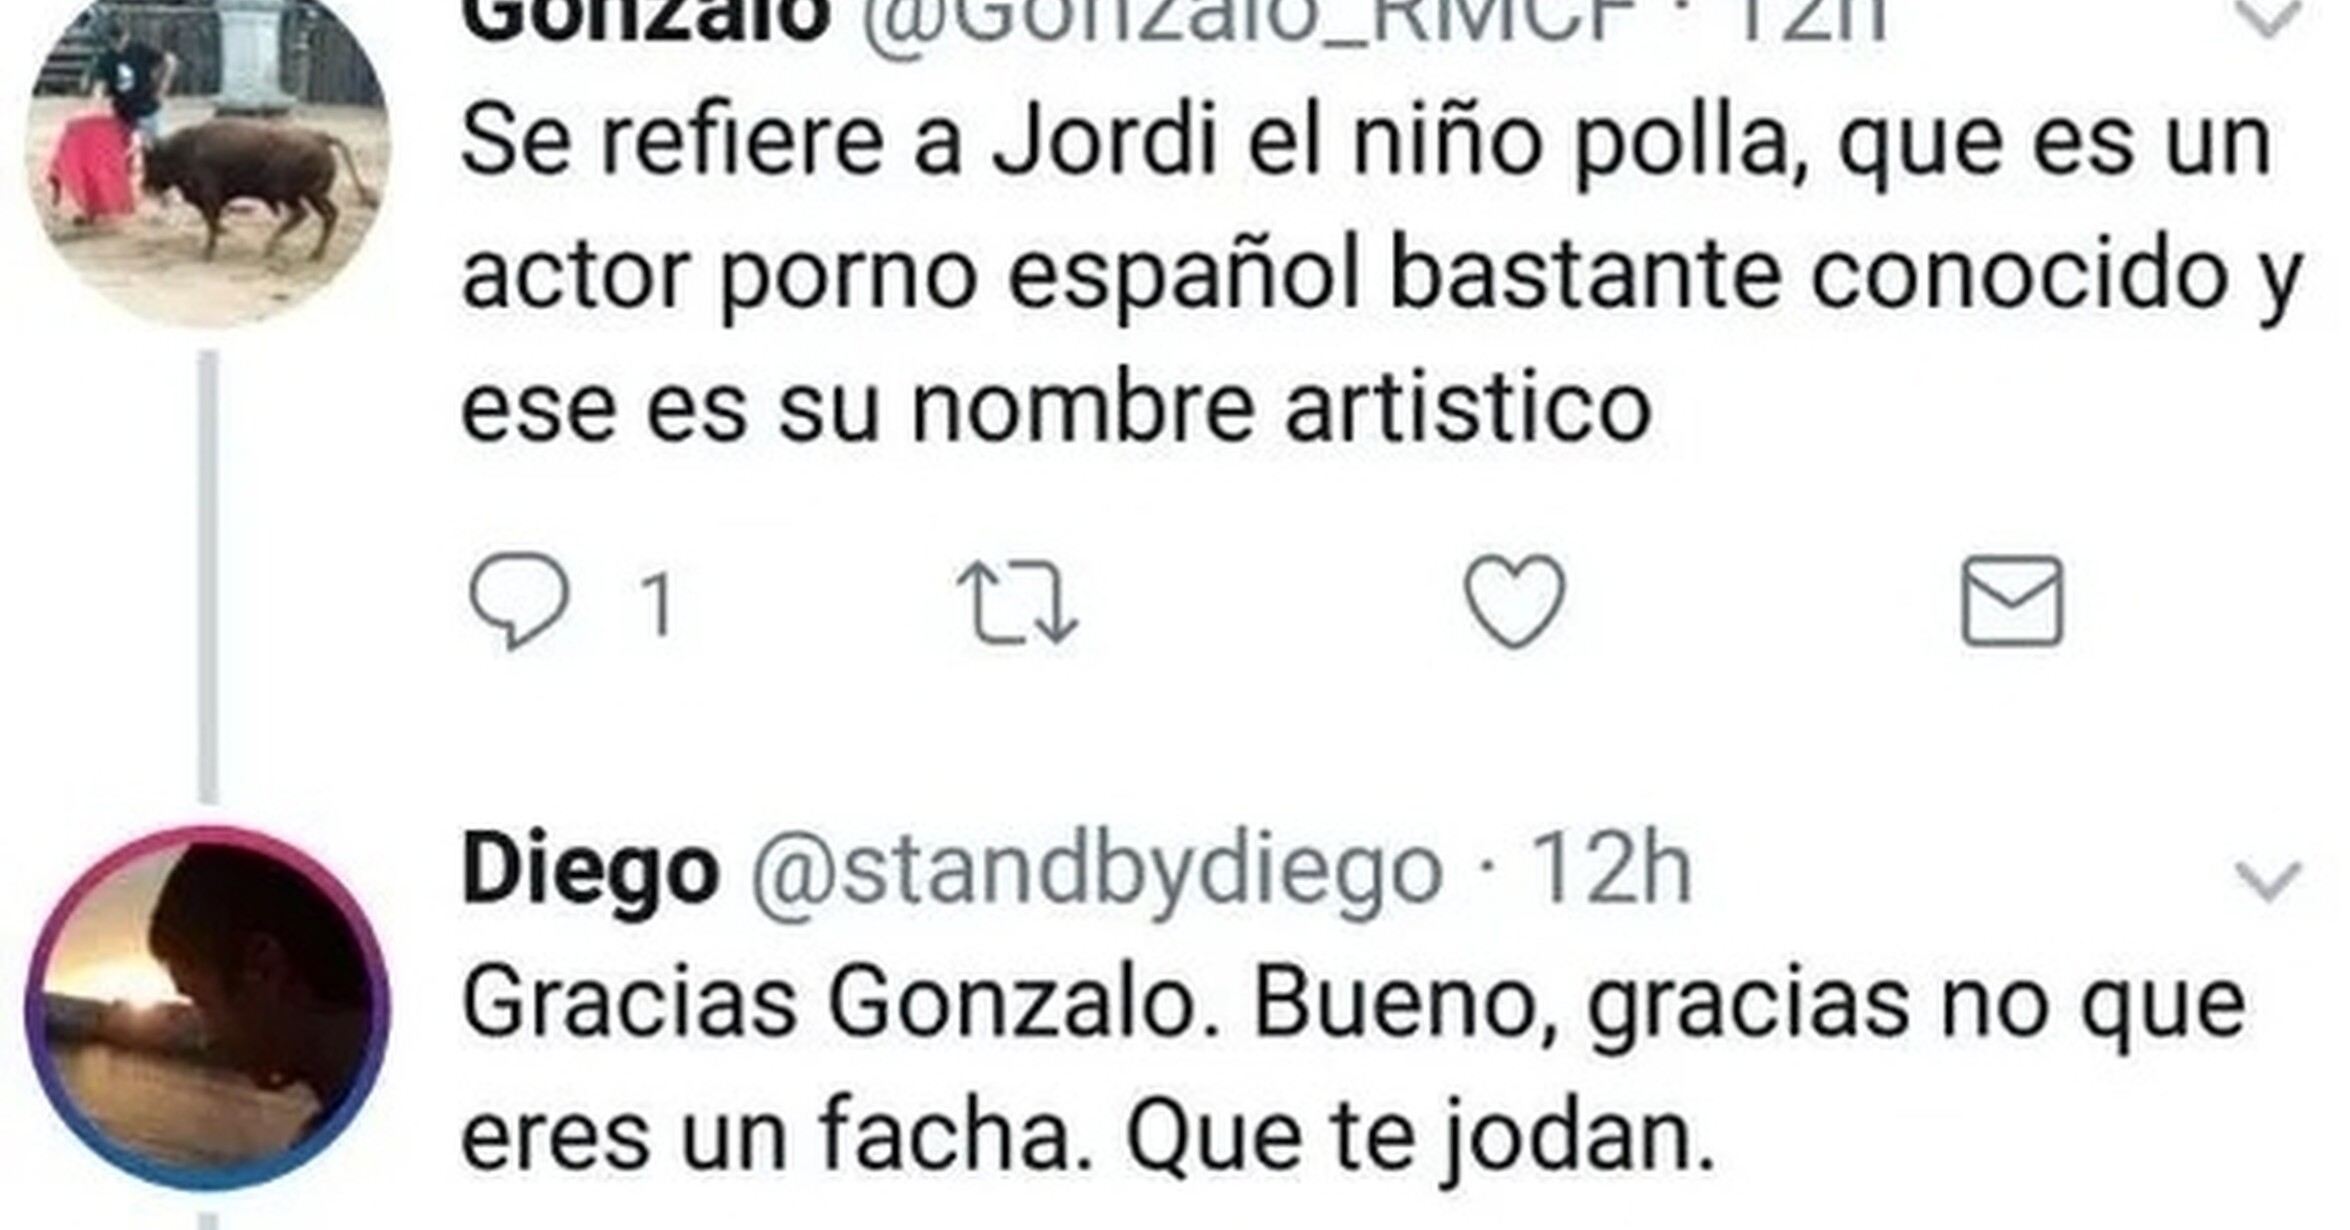This screenshot has height=1230, width=2350.
Task: Click the thread line connecting the two avatars
Action: 208,577
